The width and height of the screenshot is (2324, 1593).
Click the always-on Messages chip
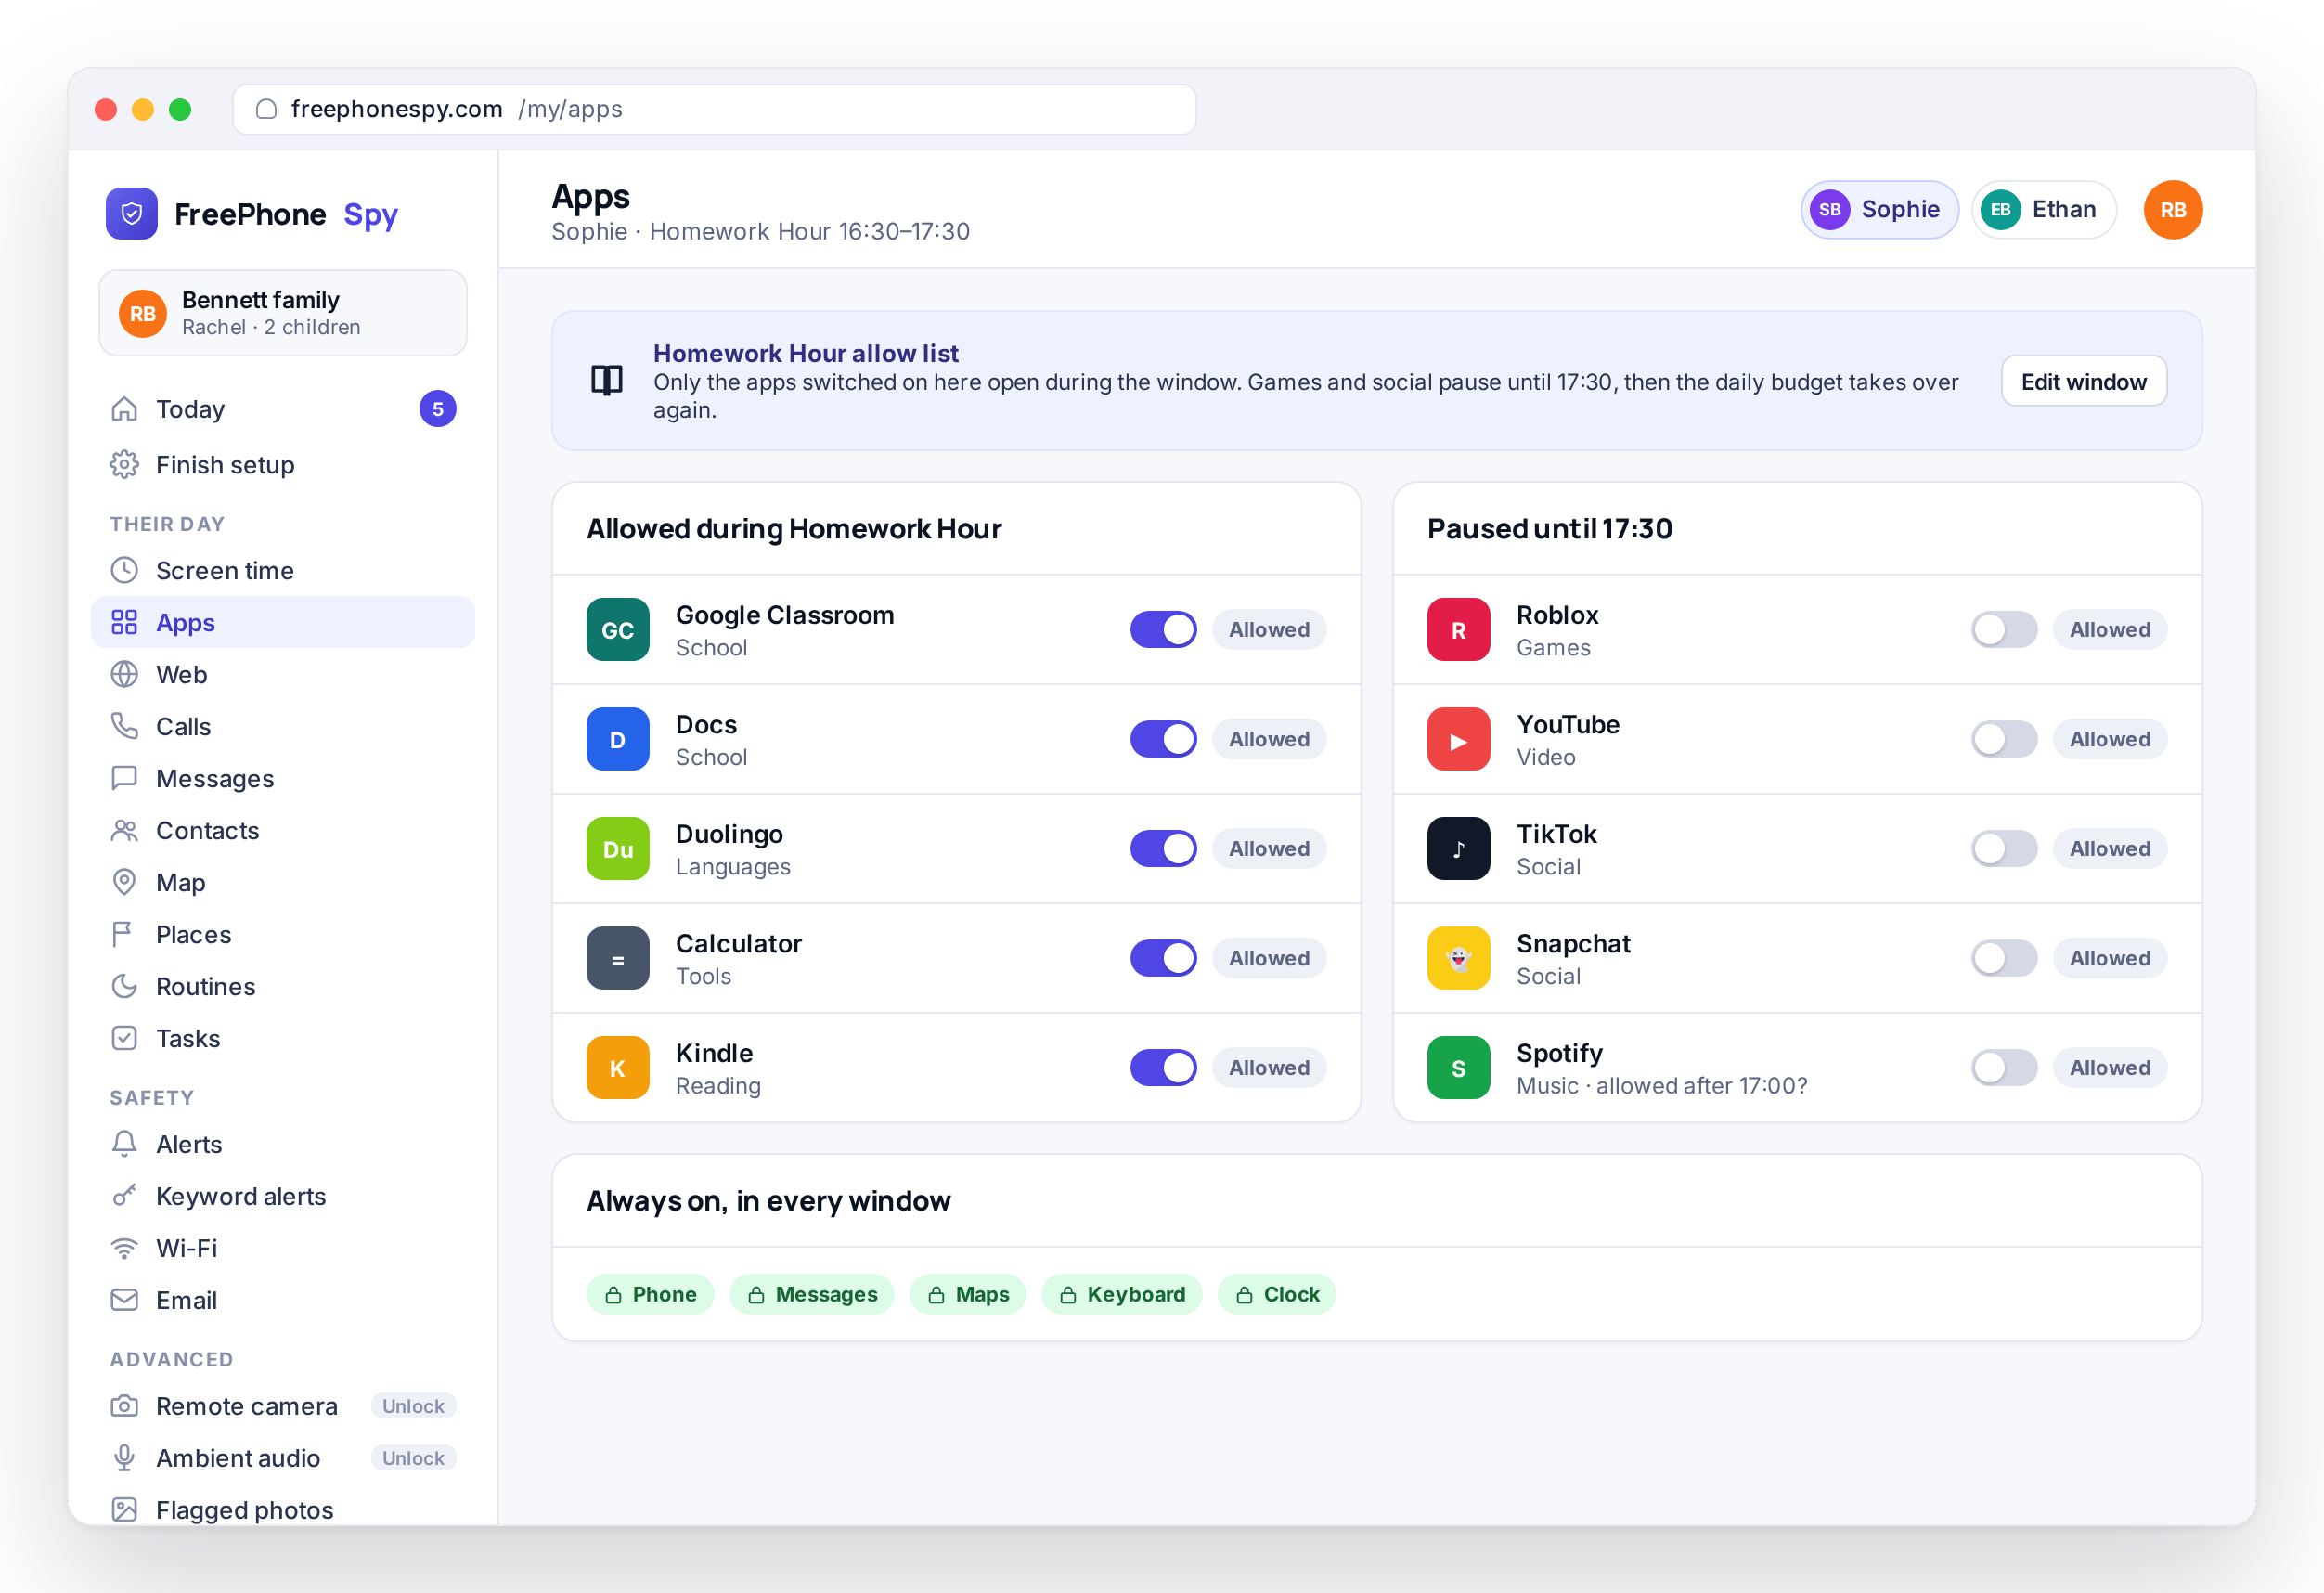812,1295
